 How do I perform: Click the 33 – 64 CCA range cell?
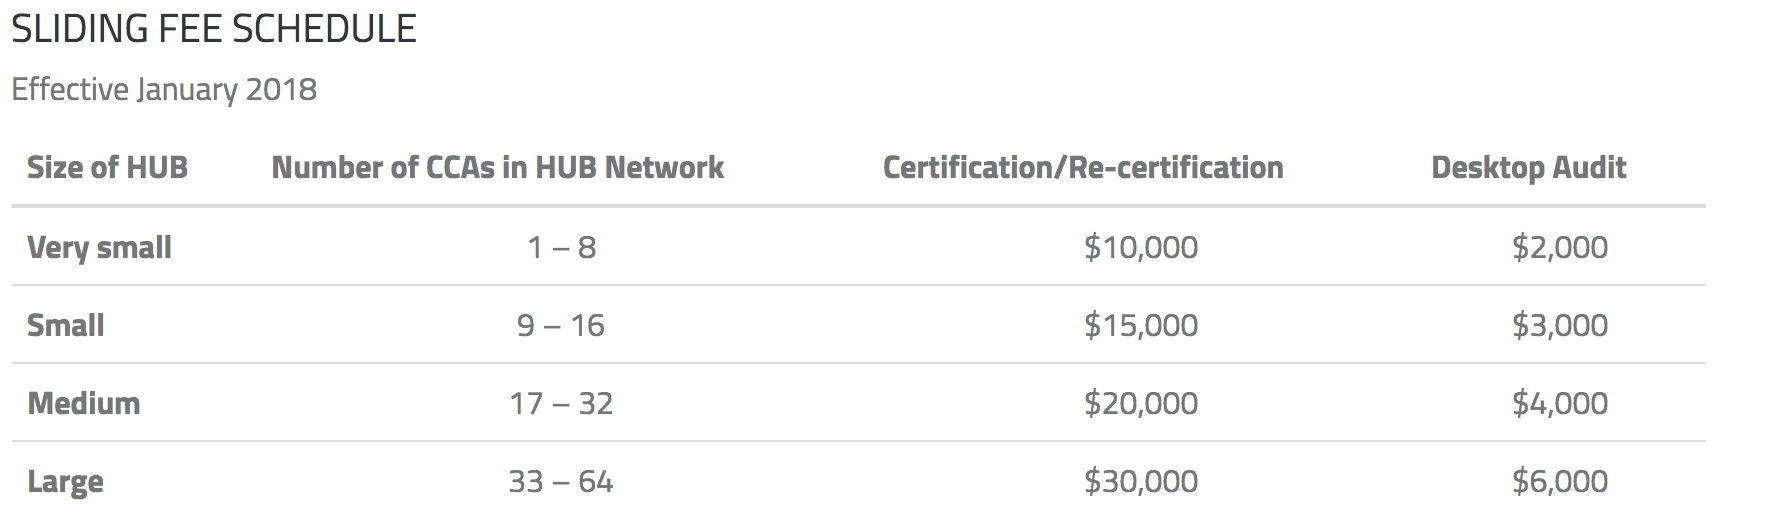[x=561, y=482]
